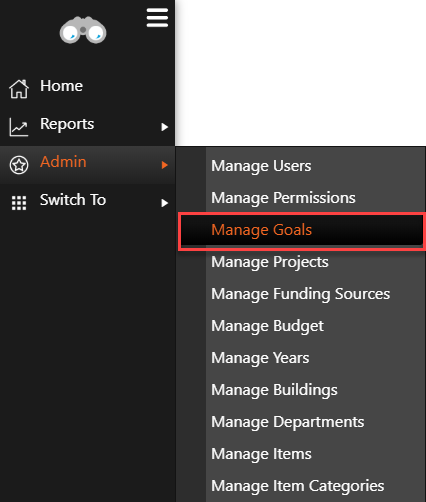Click the Reports chart icon
This screenshot has width=426, height=502.
[x=19, y=127]
